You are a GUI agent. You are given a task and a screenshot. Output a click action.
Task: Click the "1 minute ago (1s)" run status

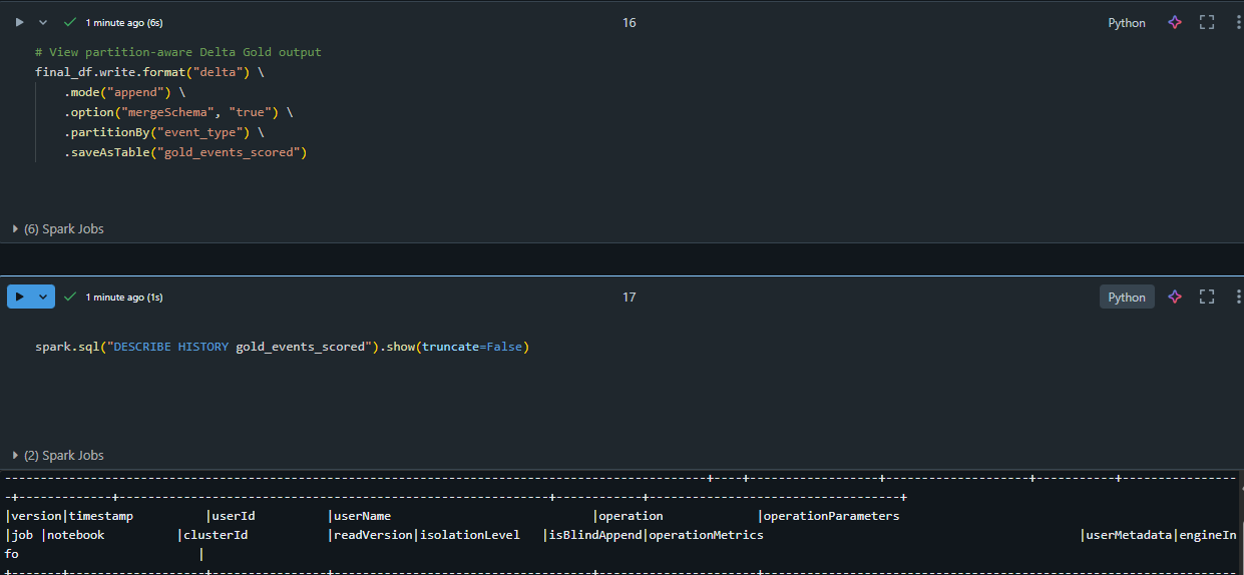coord(124,297)
